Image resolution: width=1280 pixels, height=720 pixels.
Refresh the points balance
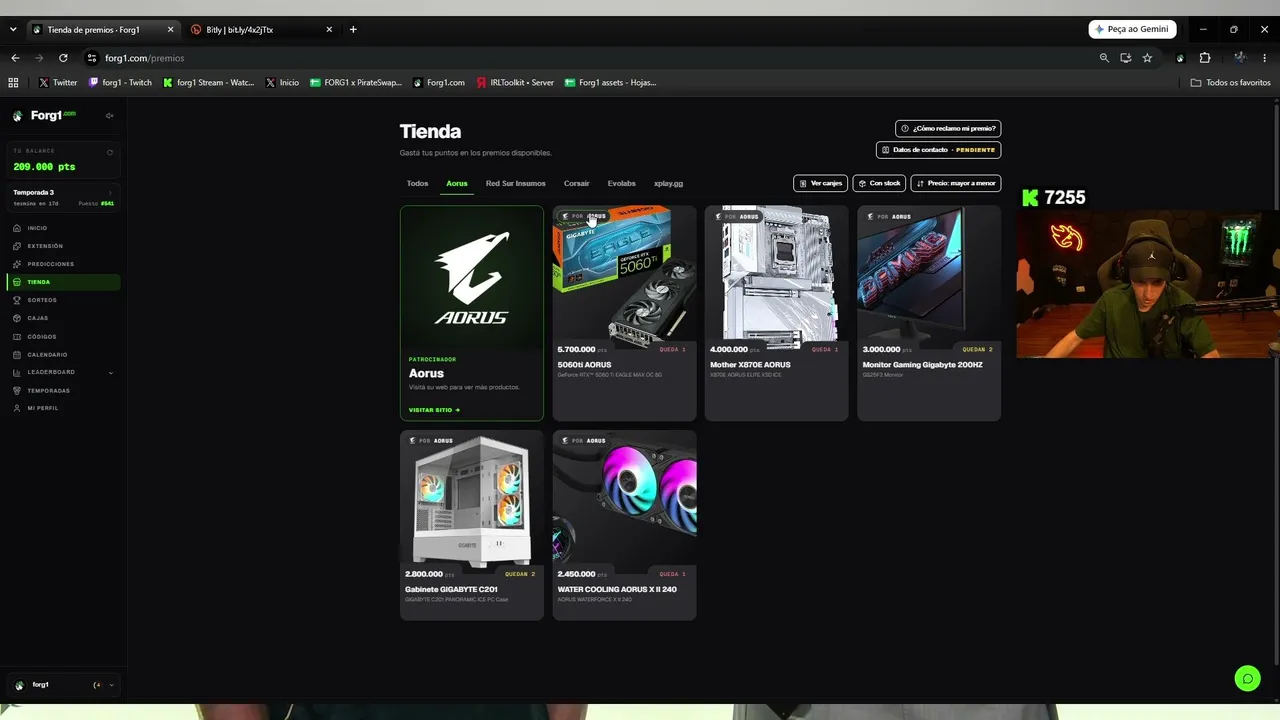(x=110, y=152)
